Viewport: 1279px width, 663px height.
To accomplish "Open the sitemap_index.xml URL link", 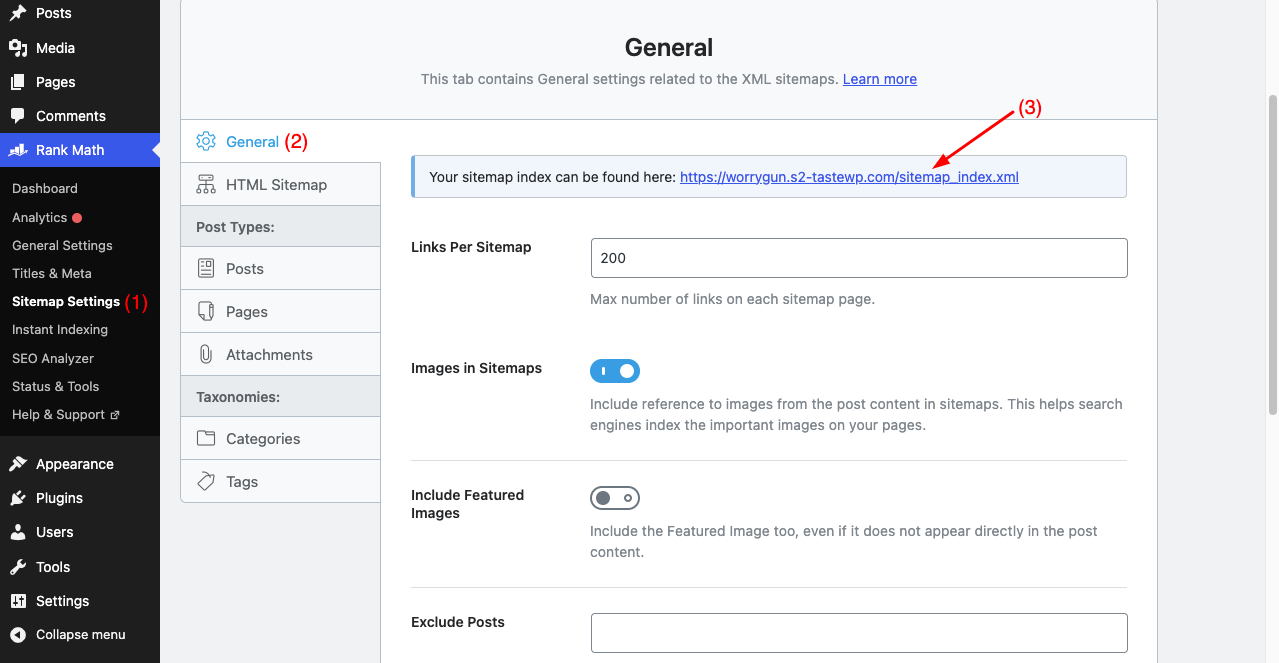I will (849, 177).
